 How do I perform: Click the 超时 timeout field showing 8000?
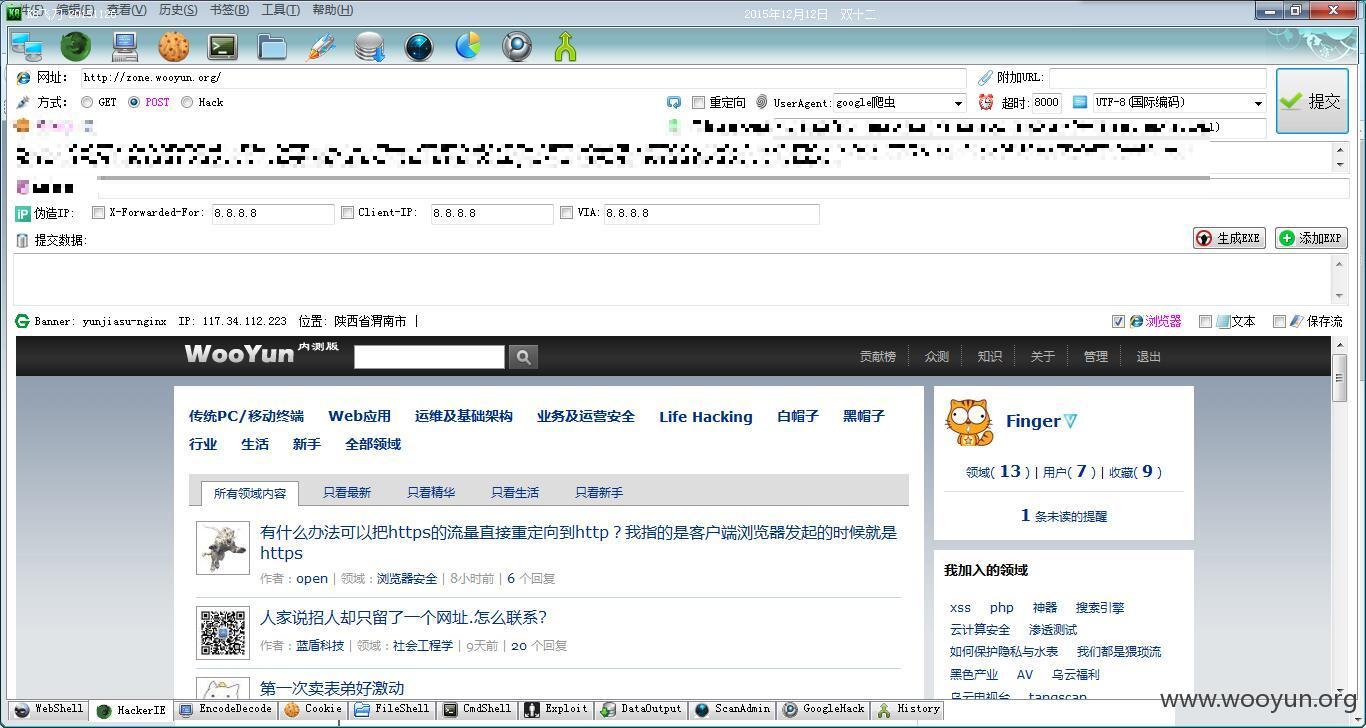click(1046, 102)
